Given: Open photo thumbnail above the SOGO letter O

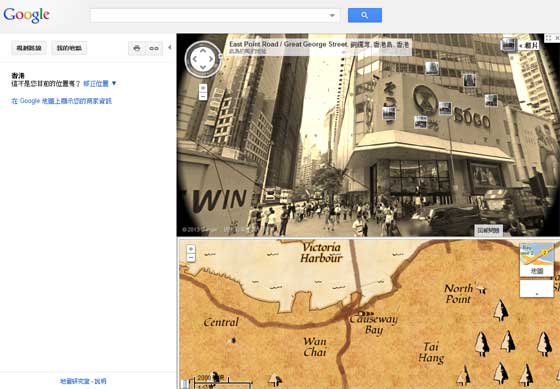Looking at the screenshot, I should coord(491,100).
